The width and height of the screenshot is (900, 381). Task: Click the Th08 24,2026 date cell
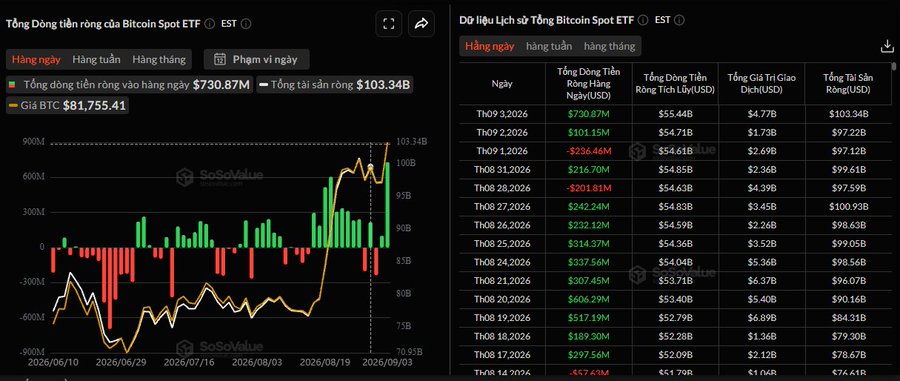(501, 262)
